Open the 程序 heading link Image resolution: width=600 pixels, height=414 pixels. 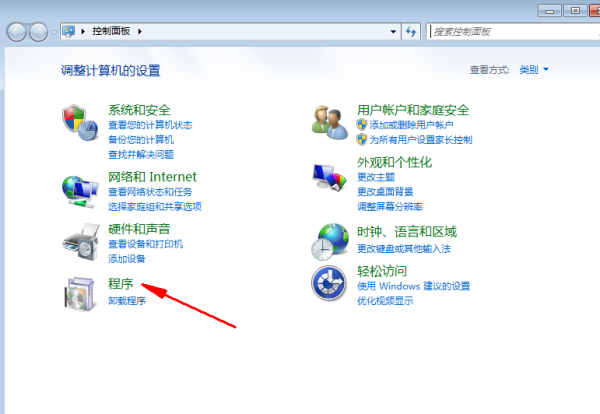click(x=120, y=285)
